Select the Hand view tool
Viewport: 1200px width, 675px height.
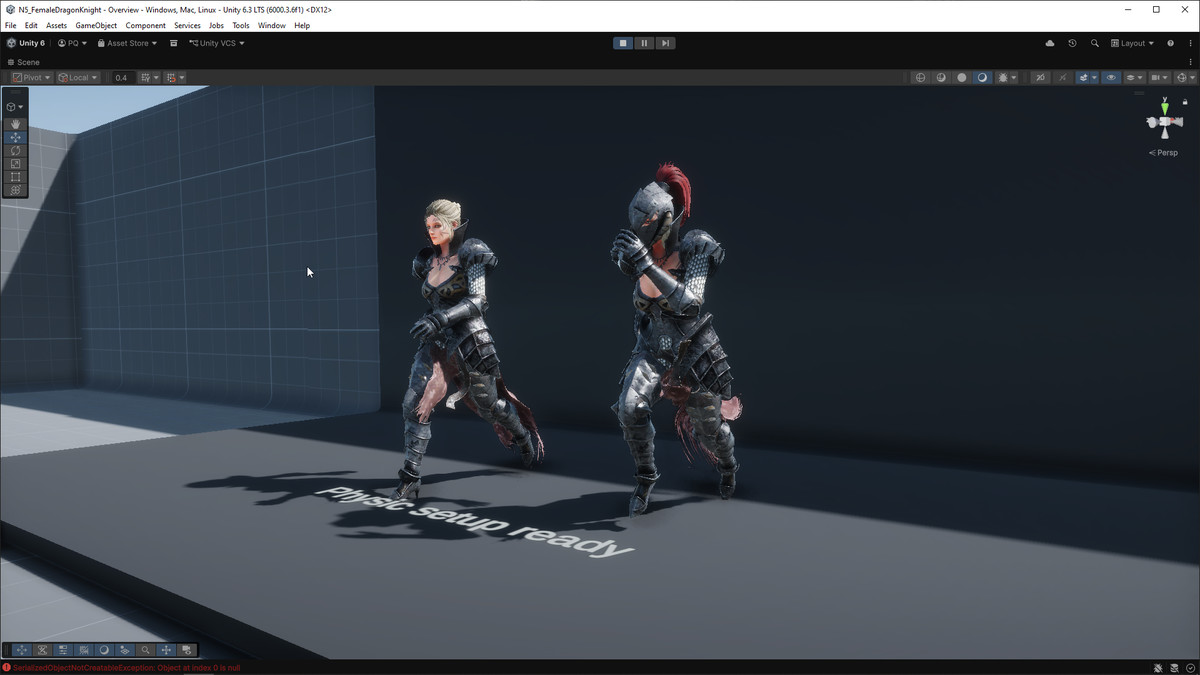click(15, 124)
